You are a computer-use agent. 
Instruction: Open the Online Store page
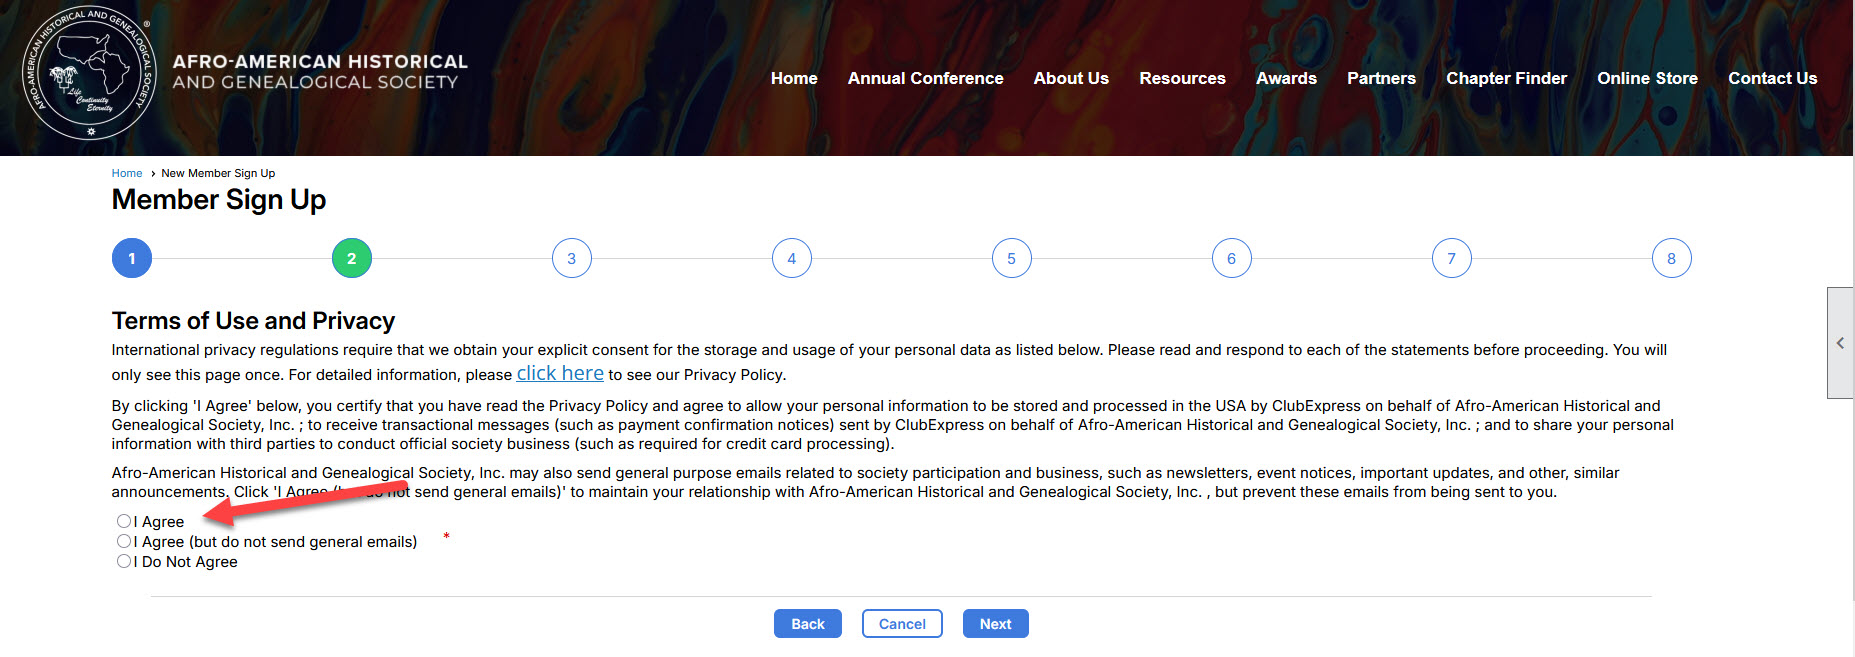[x=1647, y=78]
